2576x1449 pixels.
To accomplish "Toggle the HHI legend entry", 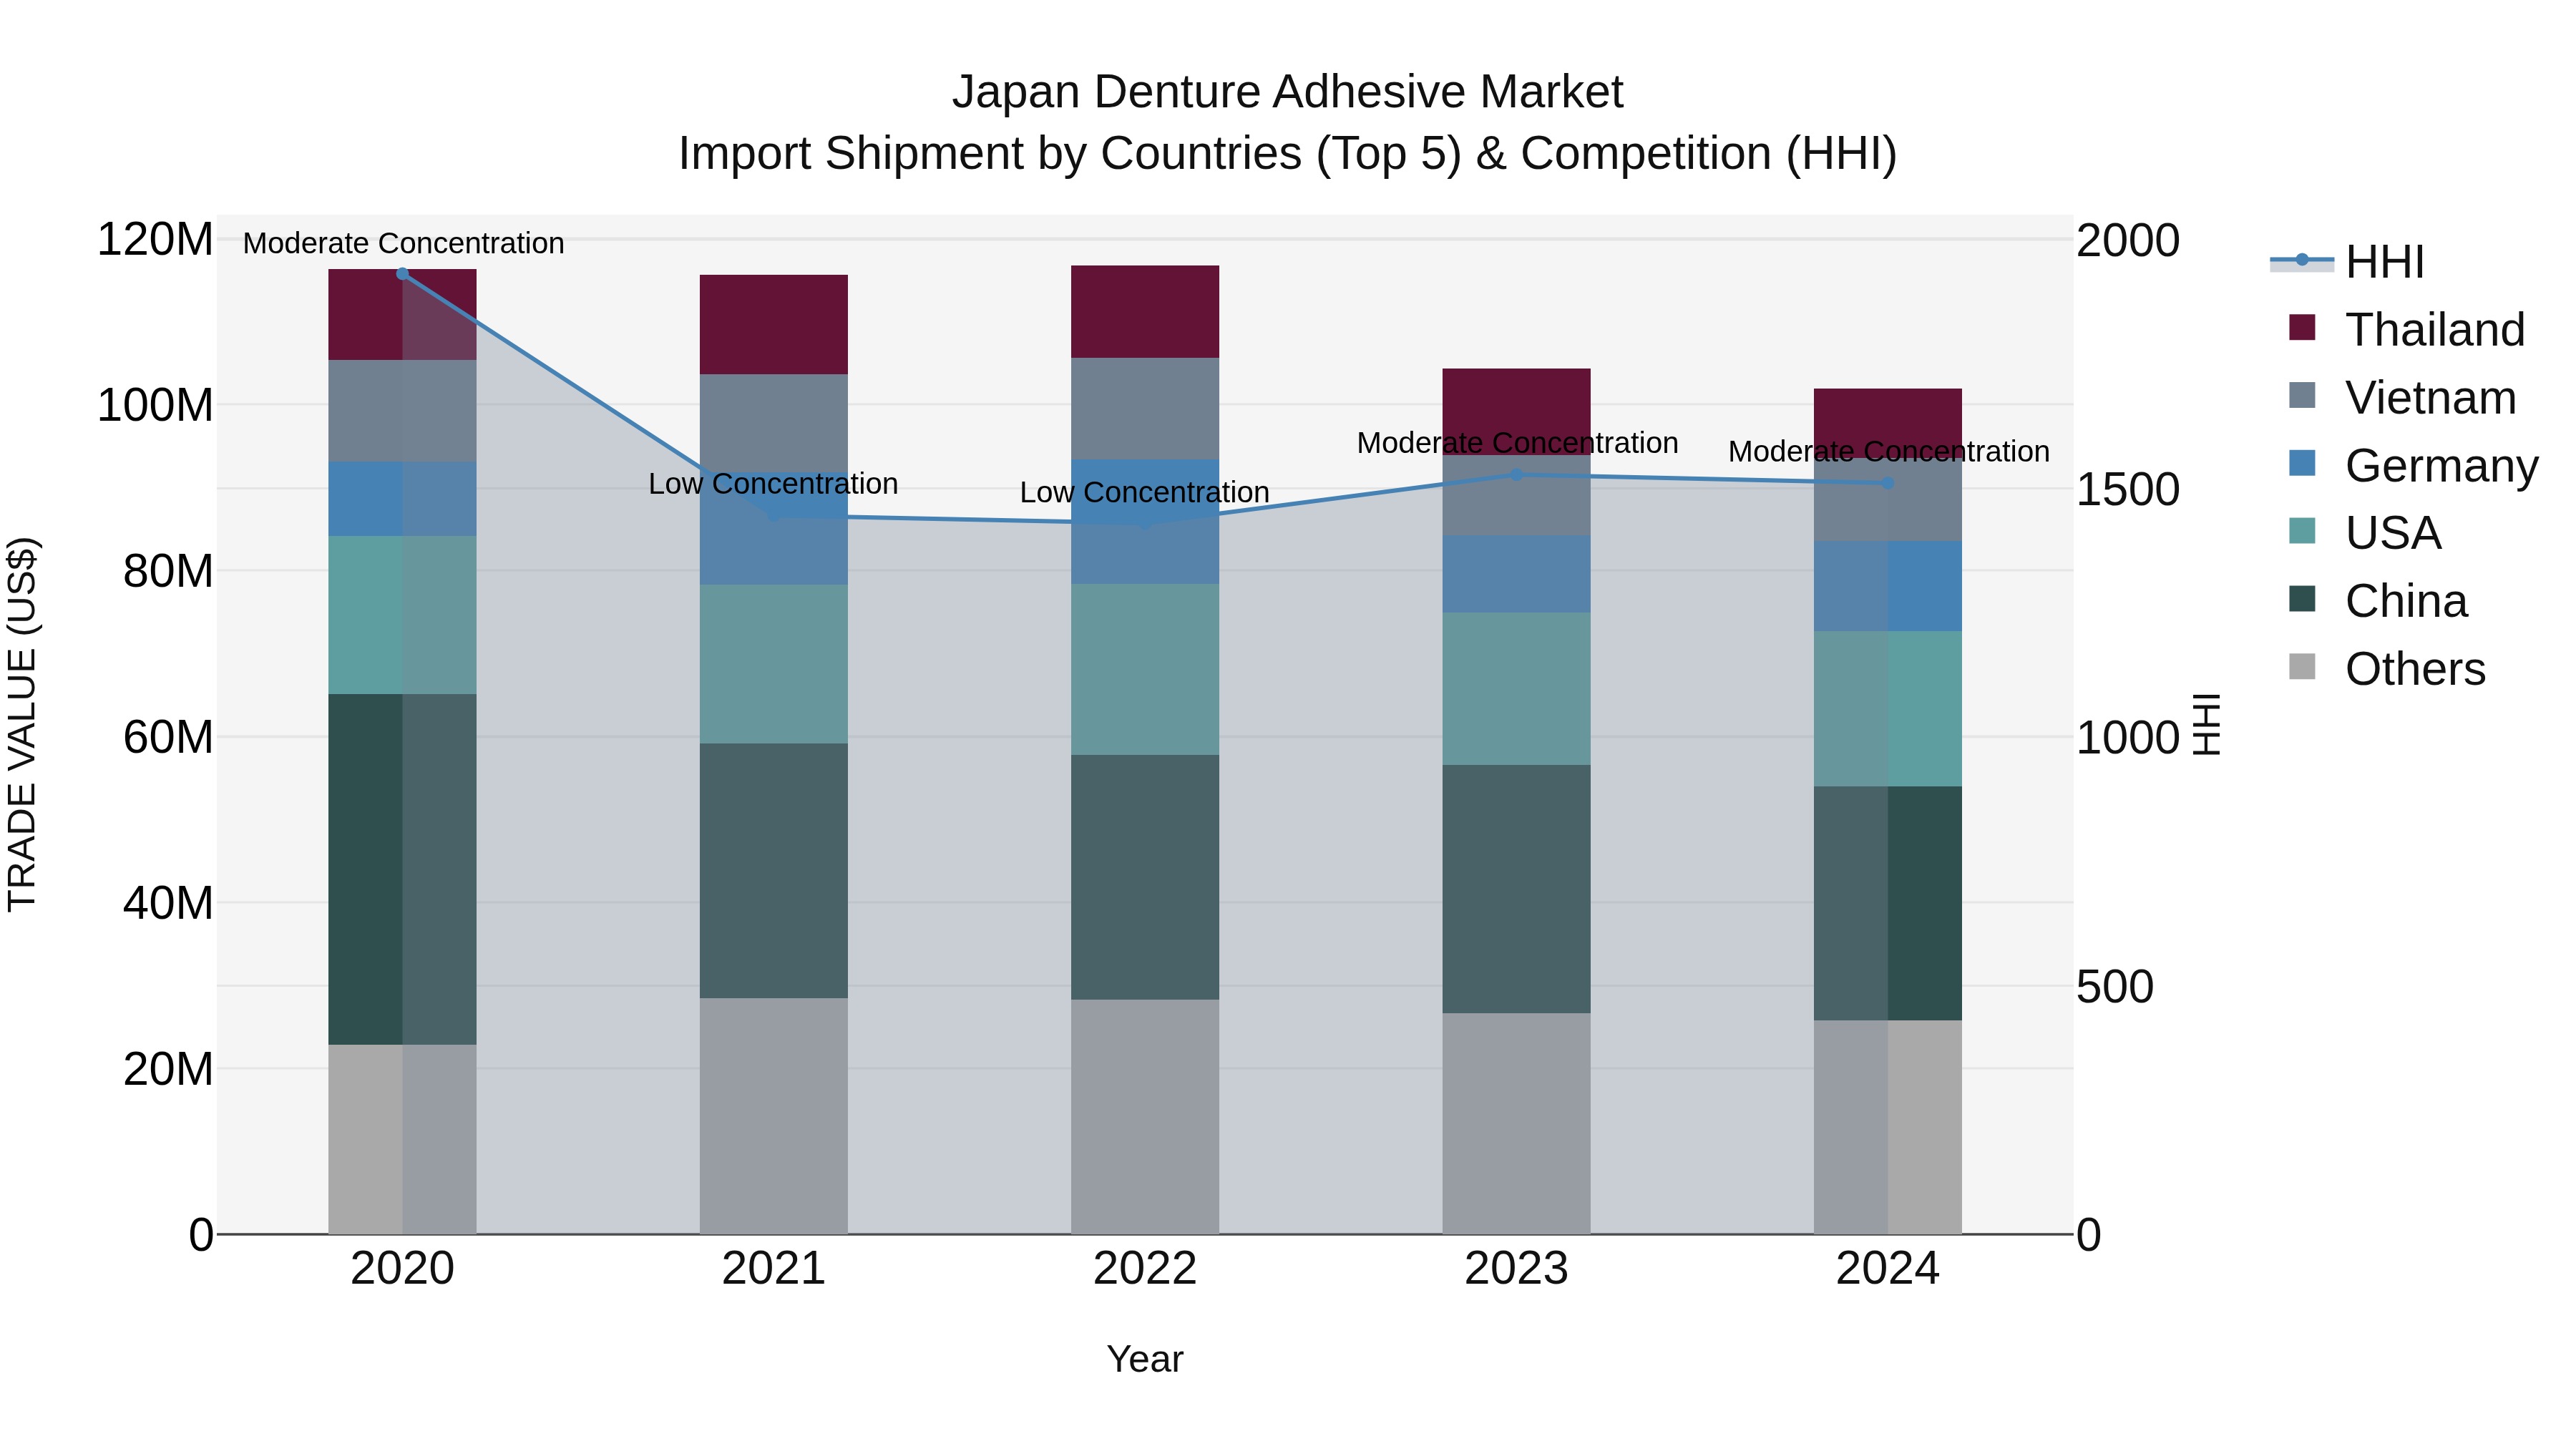I will [2348, 262].
